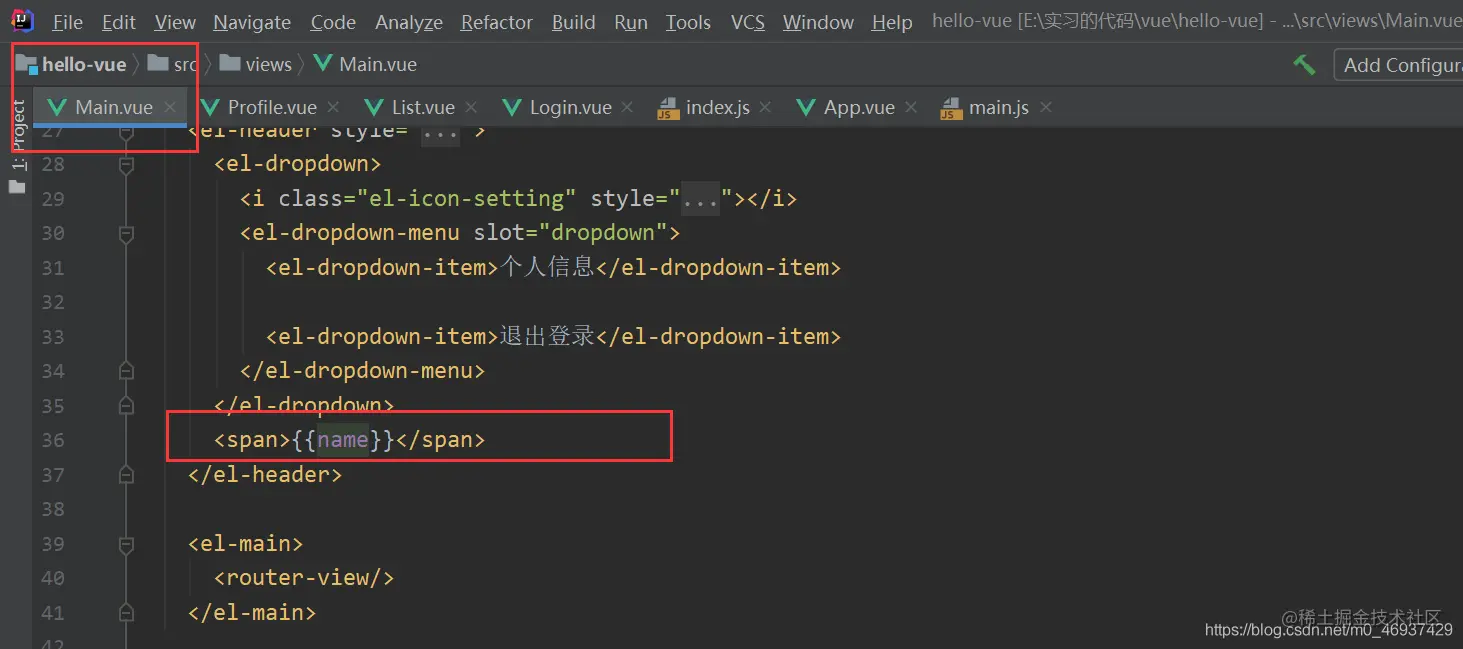Open the Project tool window sidebar
1463x649 pixels.
[17, 147]
